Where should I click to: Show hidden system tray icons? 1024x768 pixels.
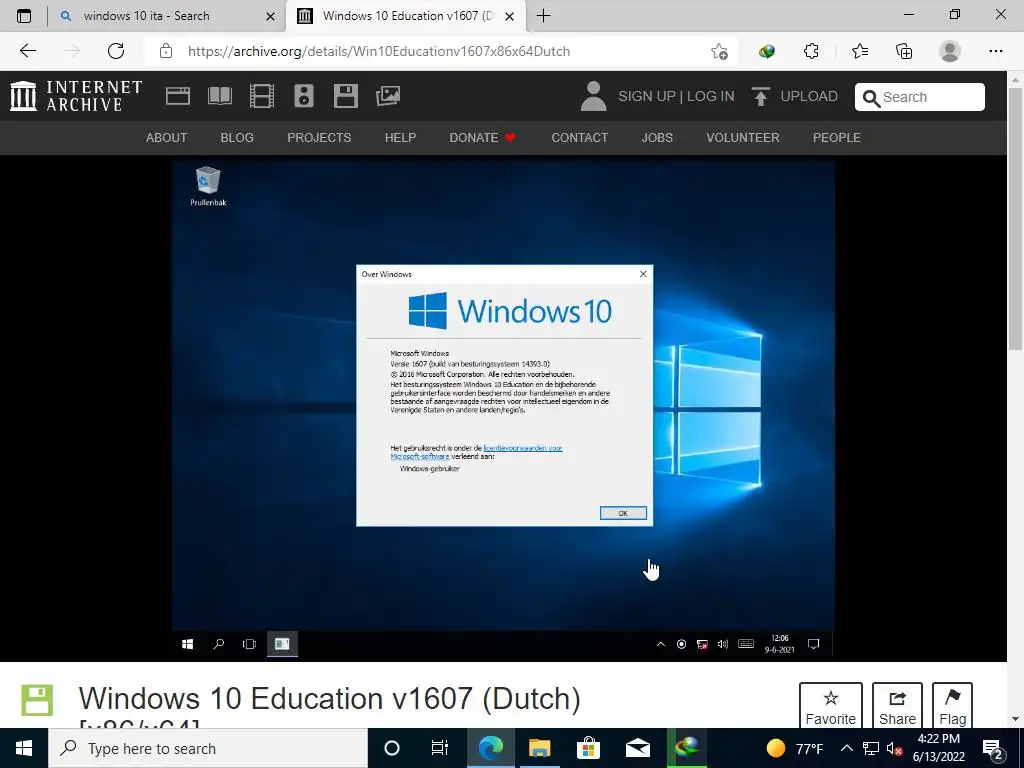point(846,748)
